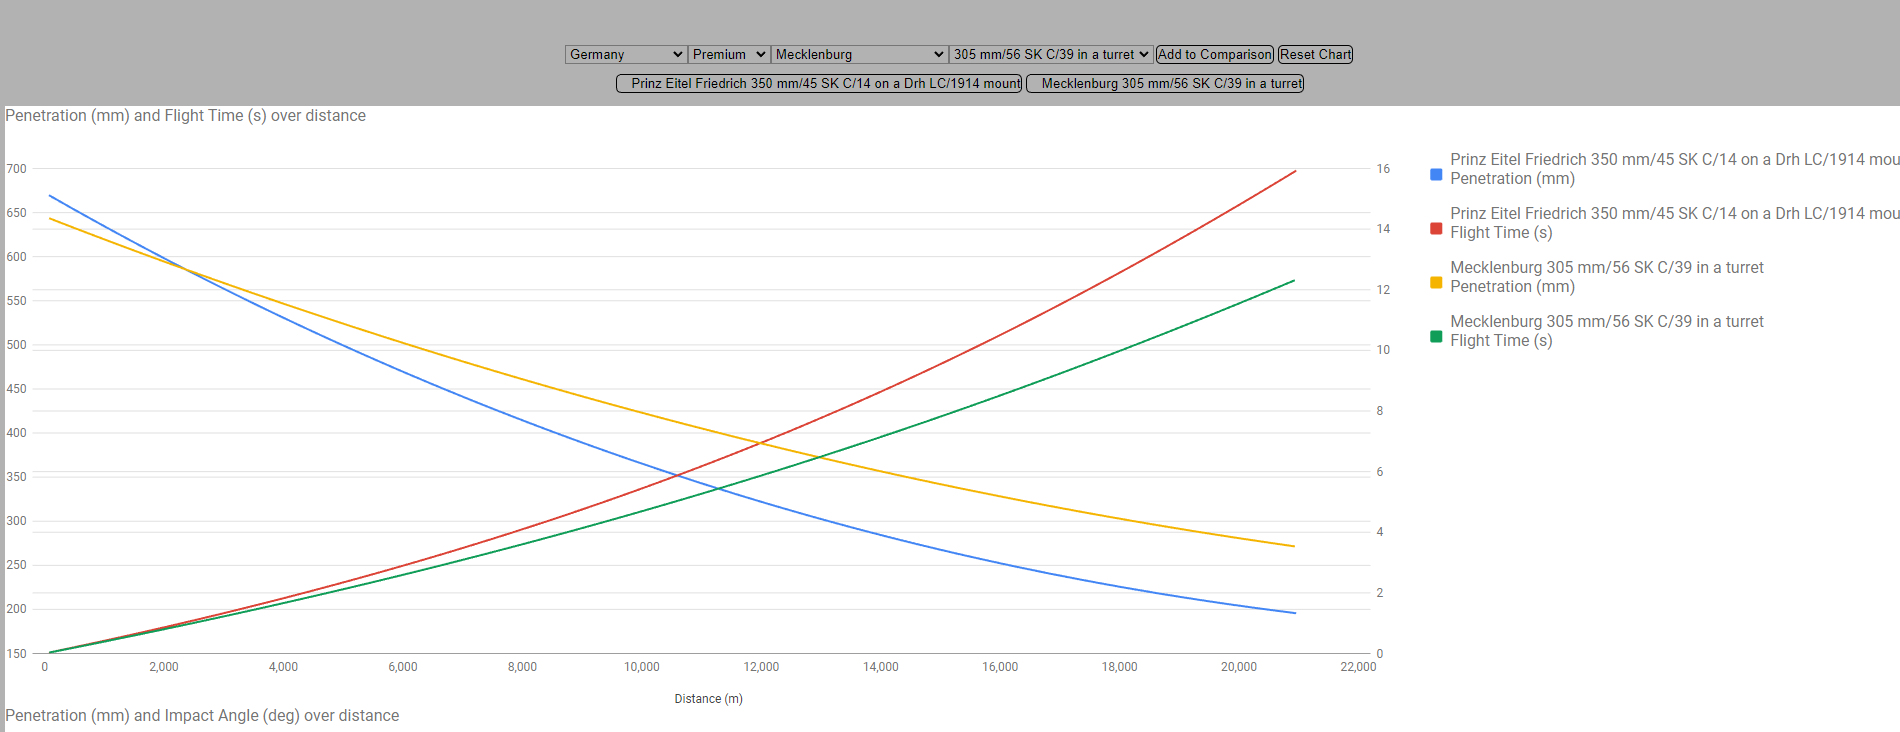Open the 305 mm/56 SK C/39 gun dropdown

1051,54
